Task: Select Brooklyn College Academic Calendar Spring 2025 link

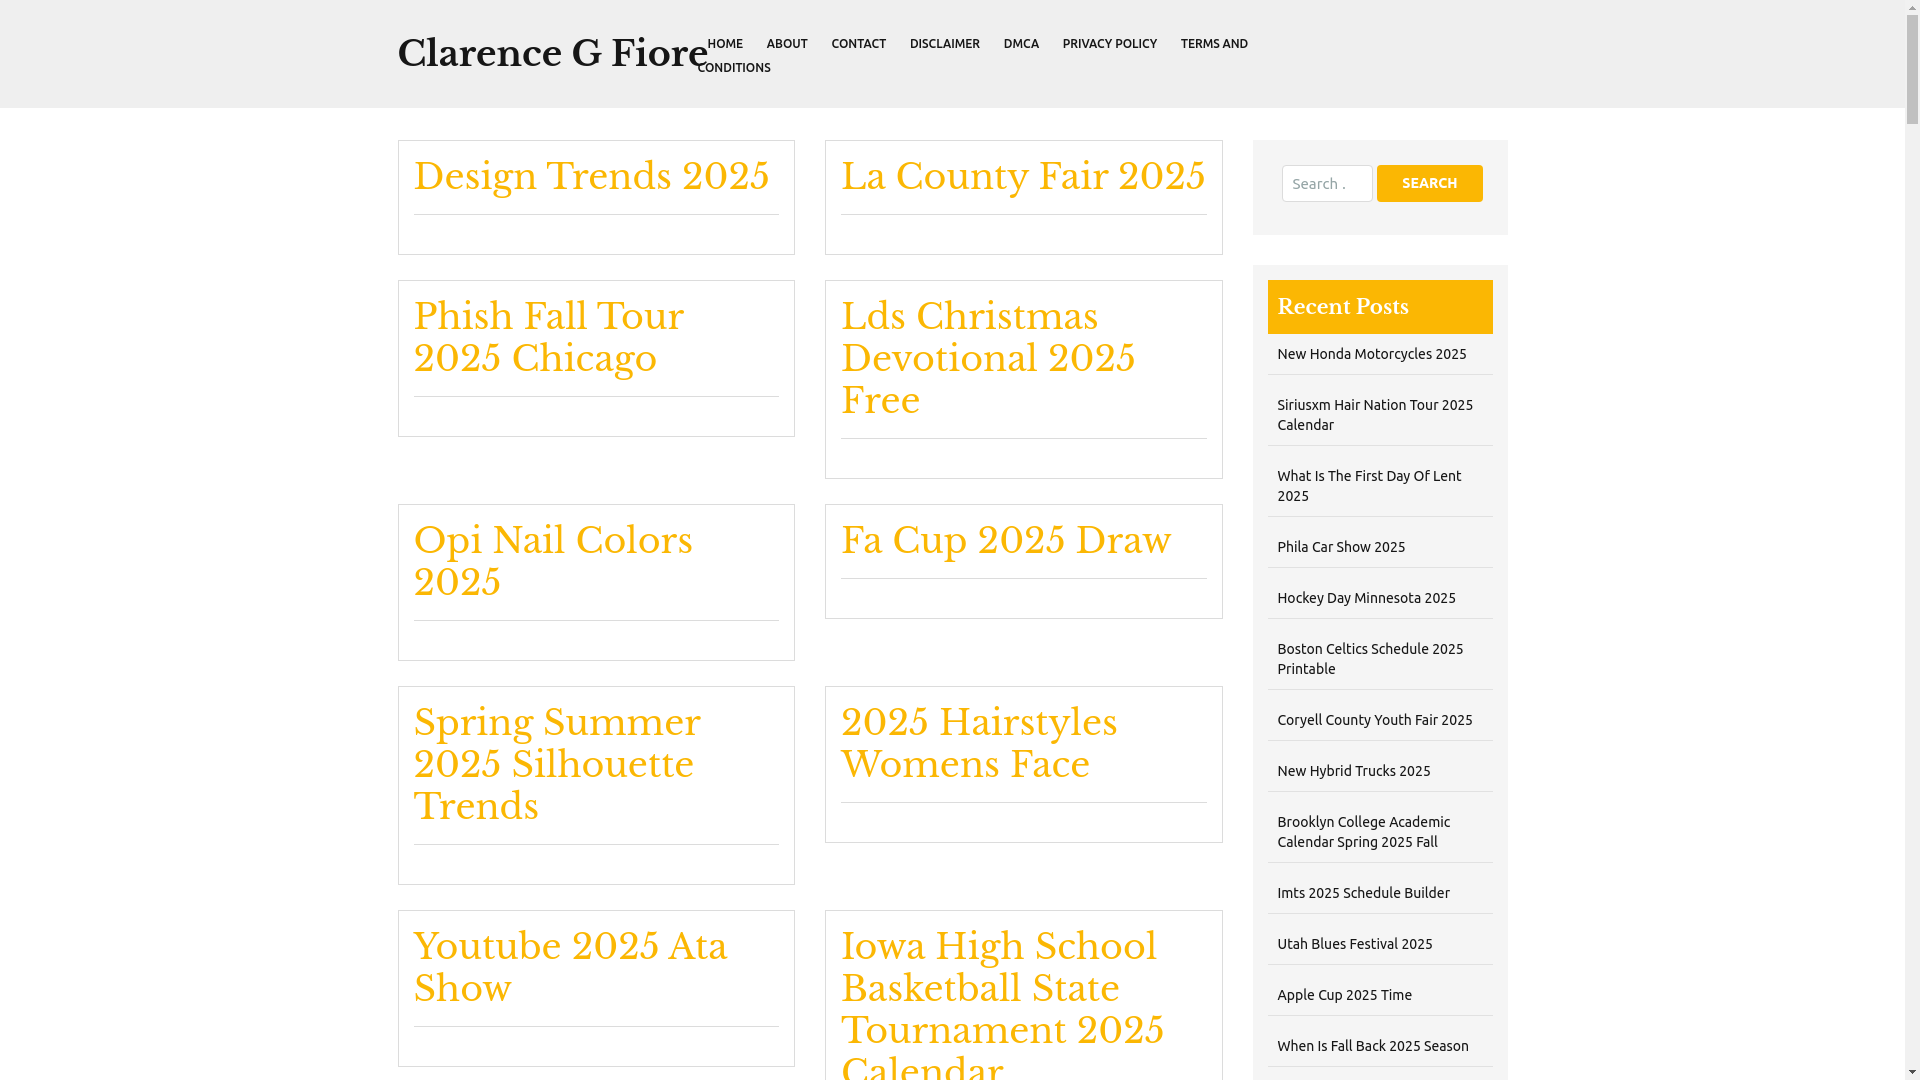Action: coord(1364,832)
